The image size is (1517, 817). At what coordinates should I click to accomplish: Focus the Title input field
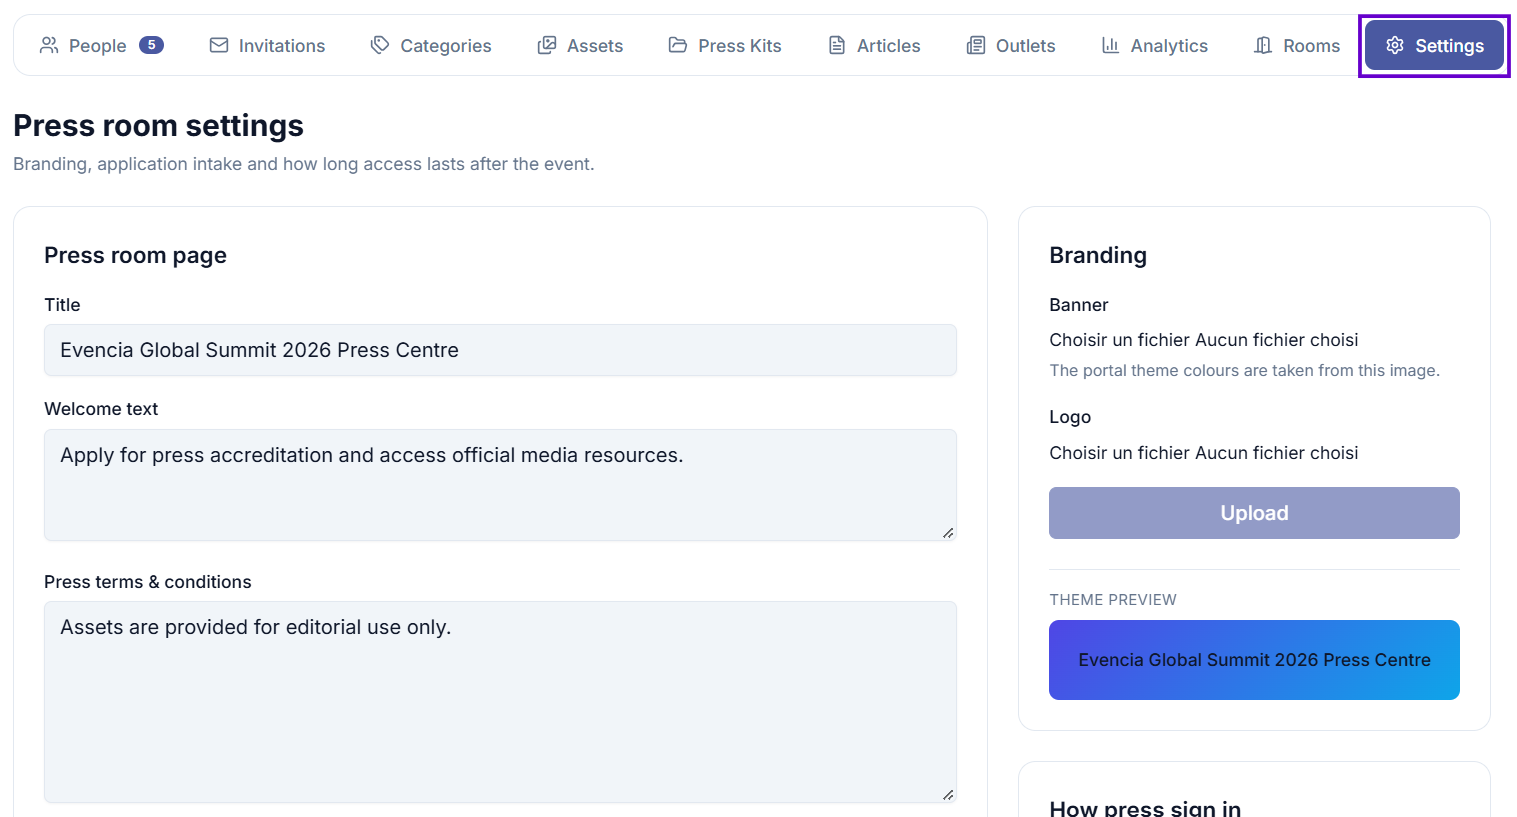tap(500, 350)
